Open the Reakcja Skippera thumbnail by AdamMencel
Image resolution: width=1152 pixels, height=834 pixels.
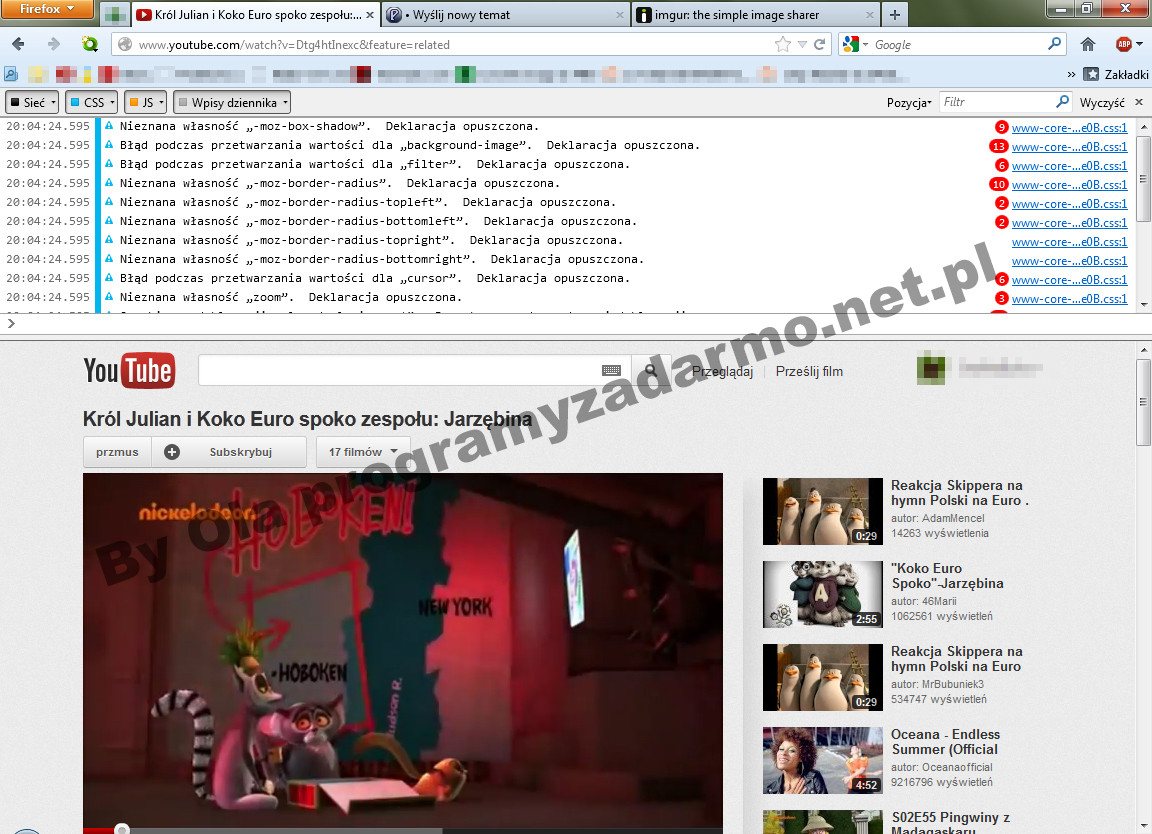point(822,511)
